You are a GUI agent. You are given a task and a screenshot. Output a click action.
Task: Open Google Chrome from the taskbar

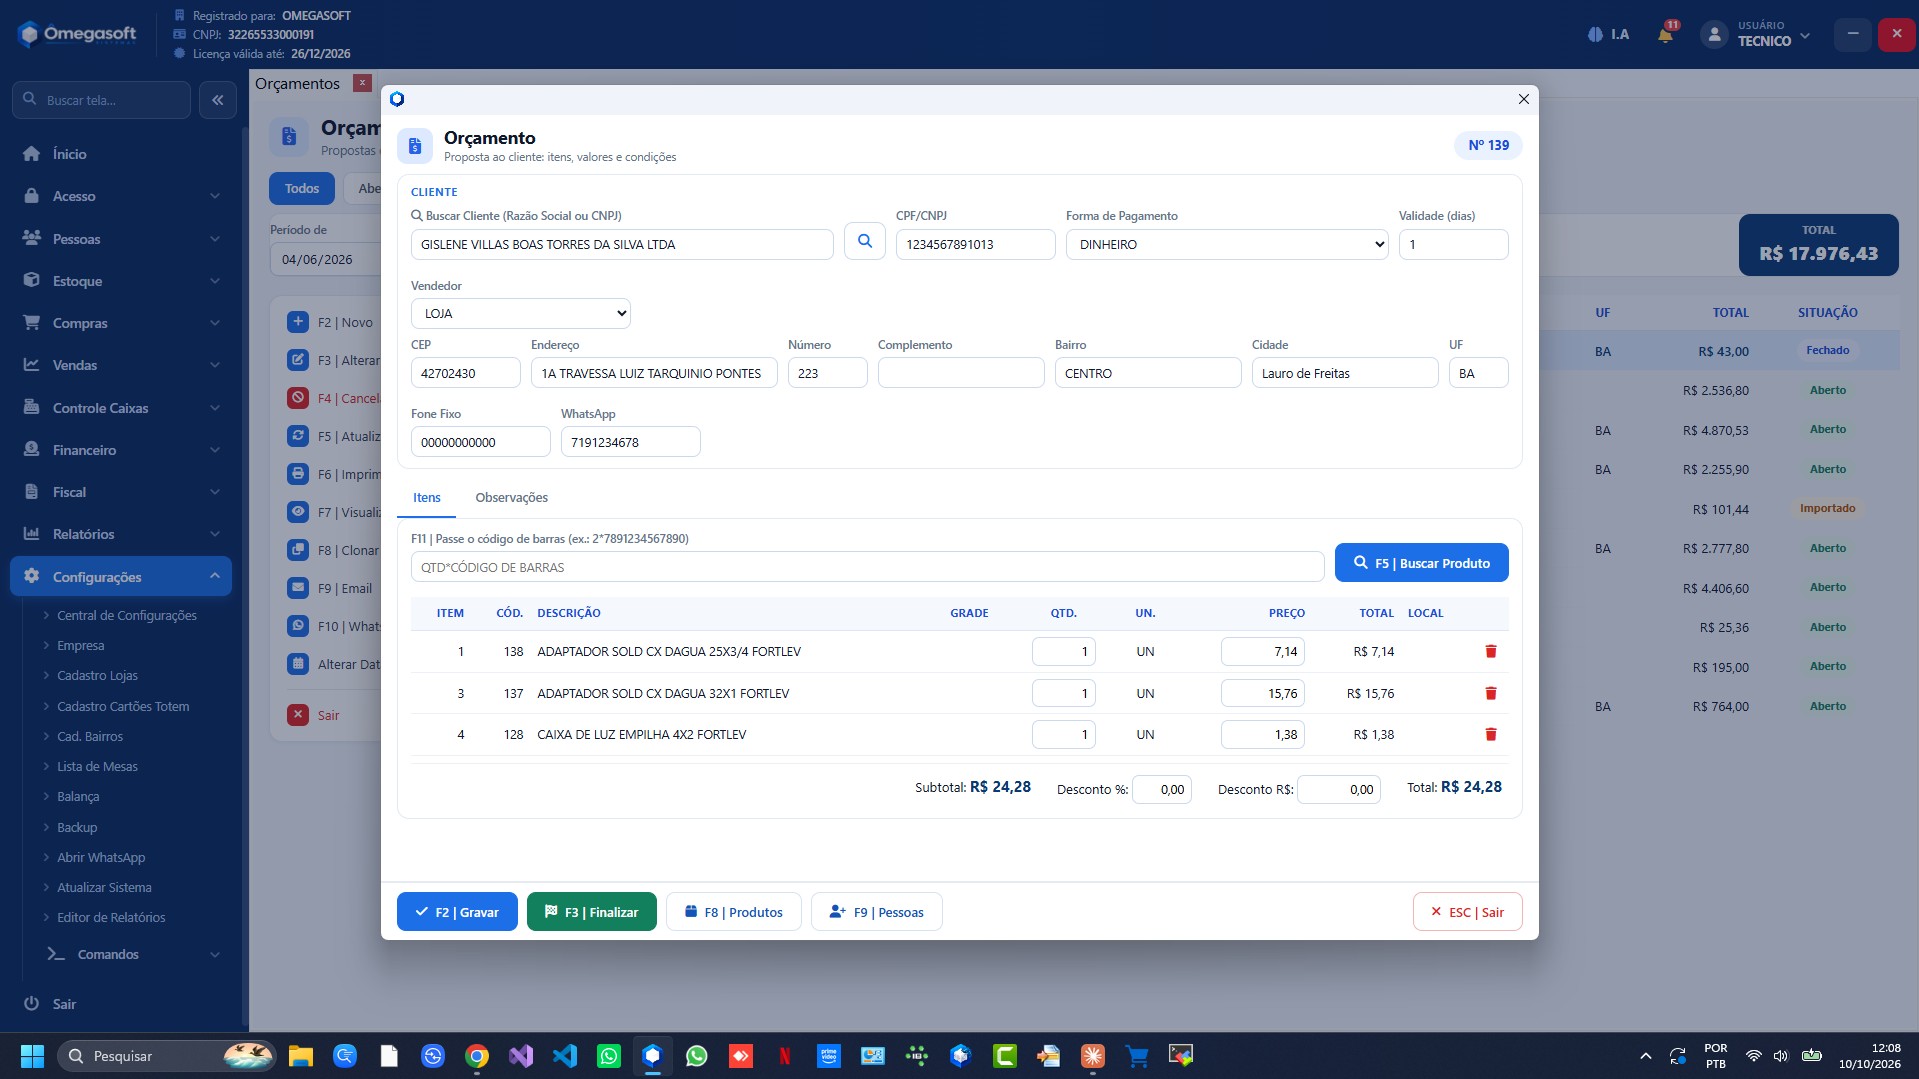[x=477, y=1056]
